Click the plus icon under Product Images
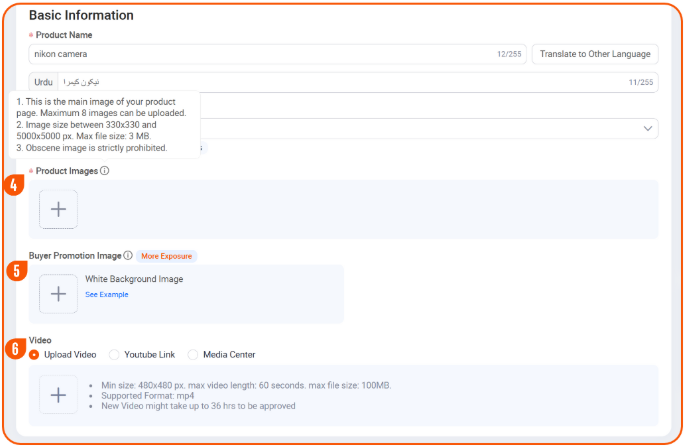685x447 pixels. 58,209
